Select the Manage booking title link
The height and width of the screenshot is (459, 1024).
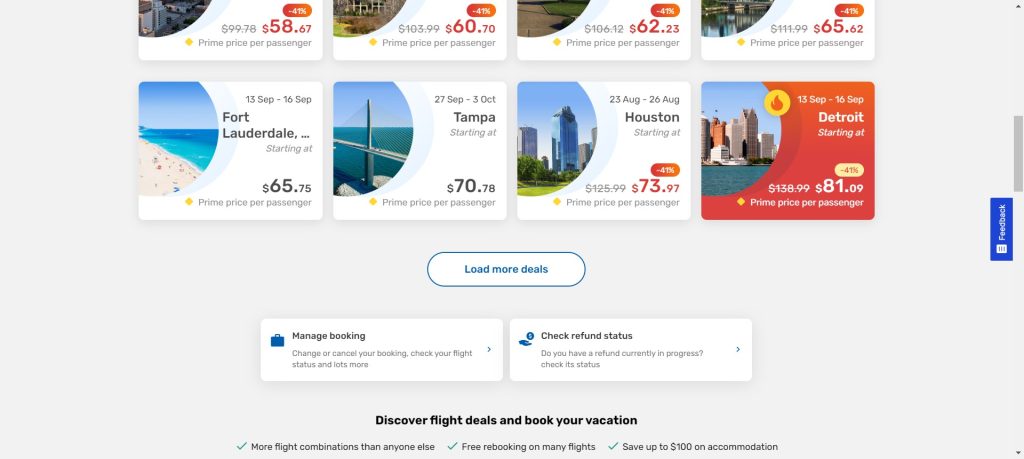coord(328,336)
